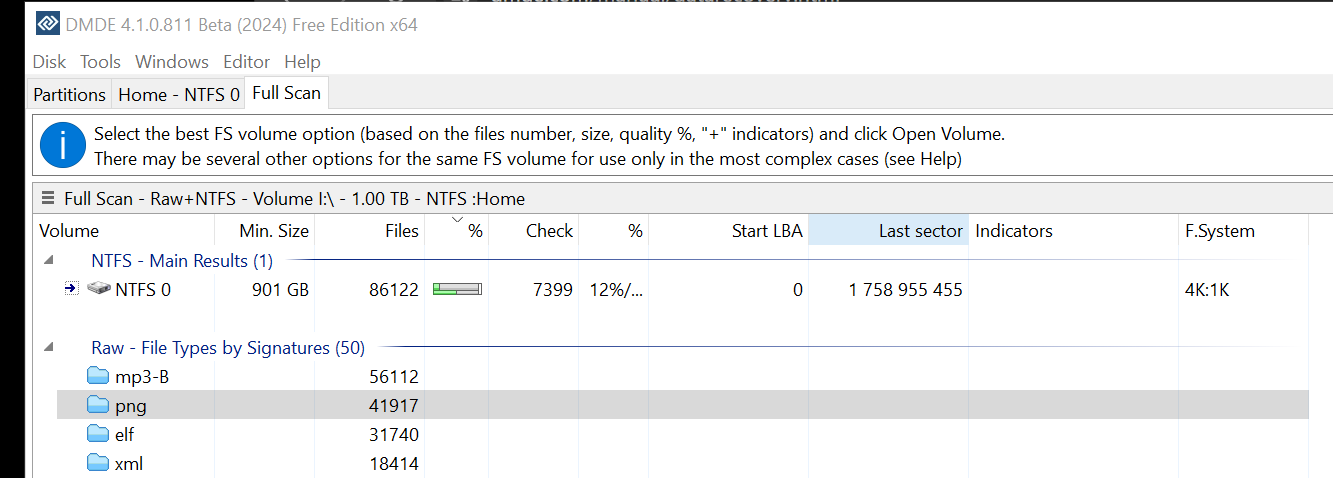The image size is (1333, 478).
Task: Toggle the arrow marker beside NTFS 0
Action: click(x=71, y=289)
